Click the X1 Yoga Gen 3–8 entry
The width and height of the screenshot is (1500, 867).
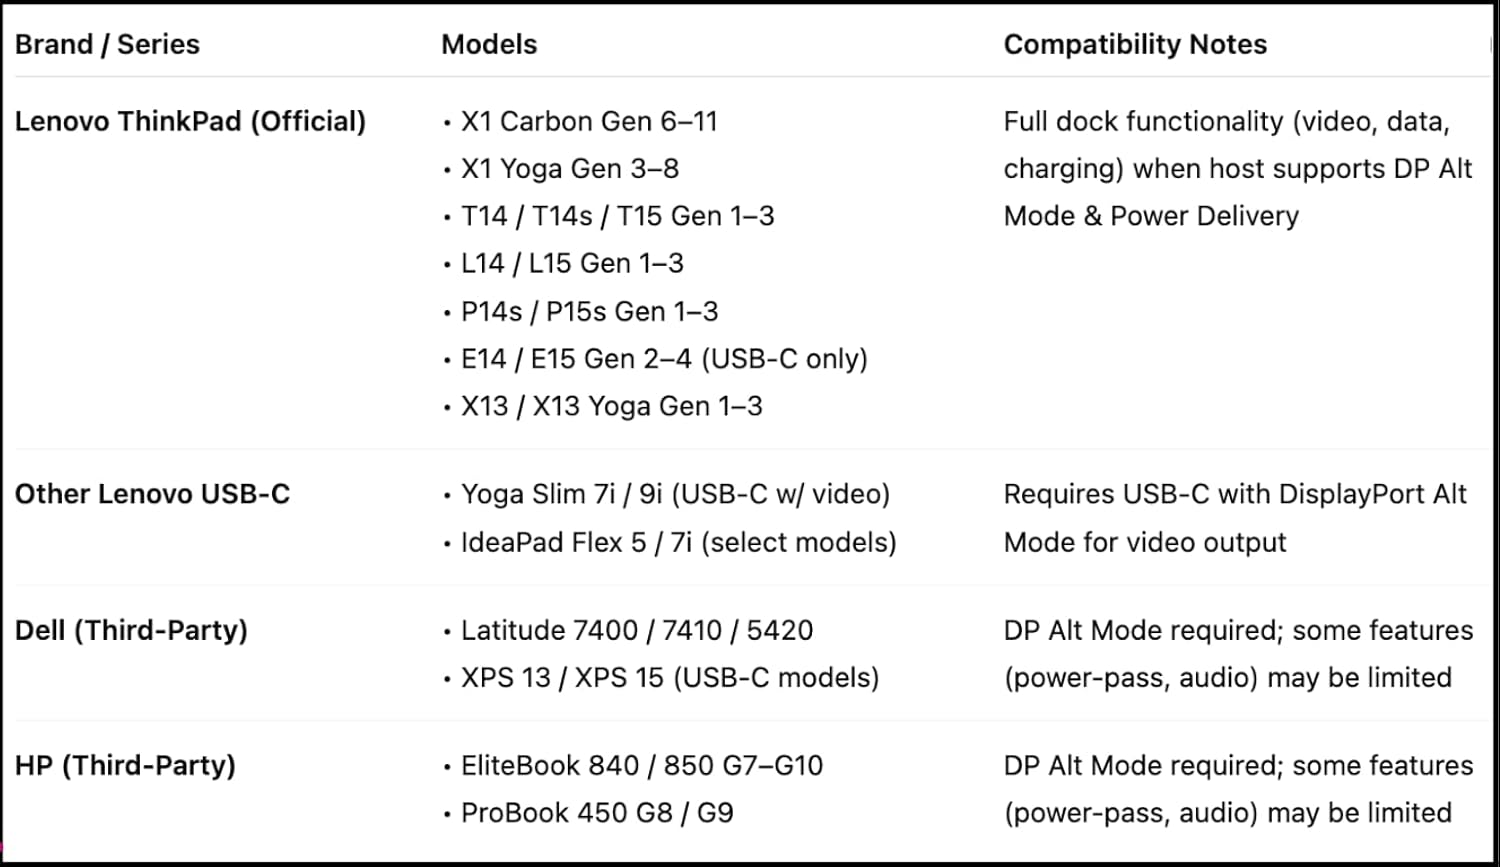coord(569,169)
